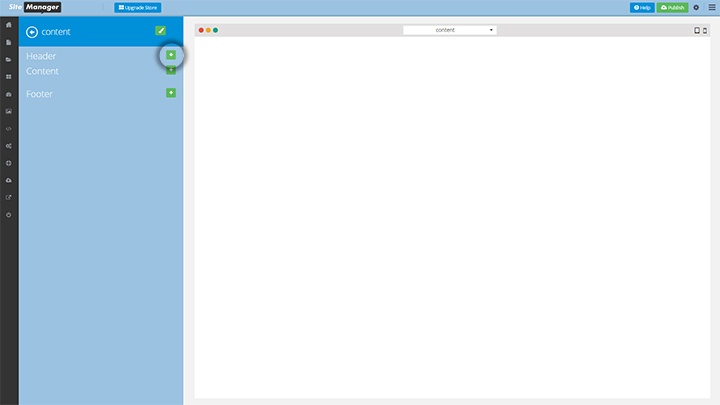The height and width of the screenshot is (405, 720).
Task: Open the content page dropdown
Action: [450, 30]
